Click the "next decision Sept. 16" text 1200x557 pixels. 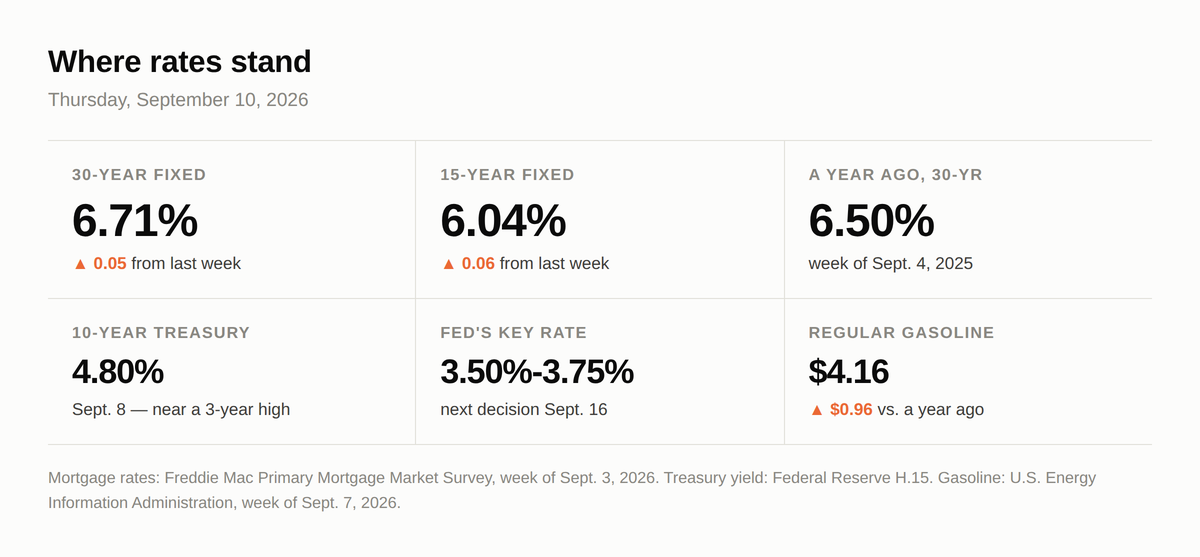524,410
